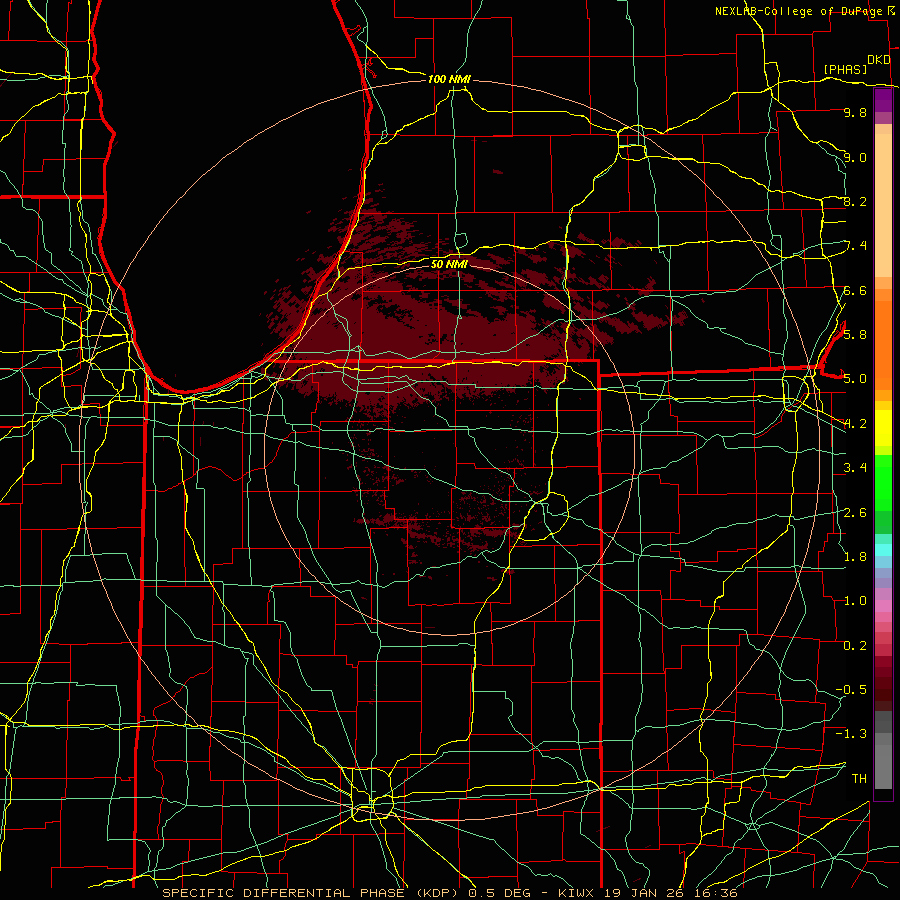Image resolution: width=900 pixels, height=900 pixels.
Task: Select the 5.8 scale value
Action: [855, 334]
